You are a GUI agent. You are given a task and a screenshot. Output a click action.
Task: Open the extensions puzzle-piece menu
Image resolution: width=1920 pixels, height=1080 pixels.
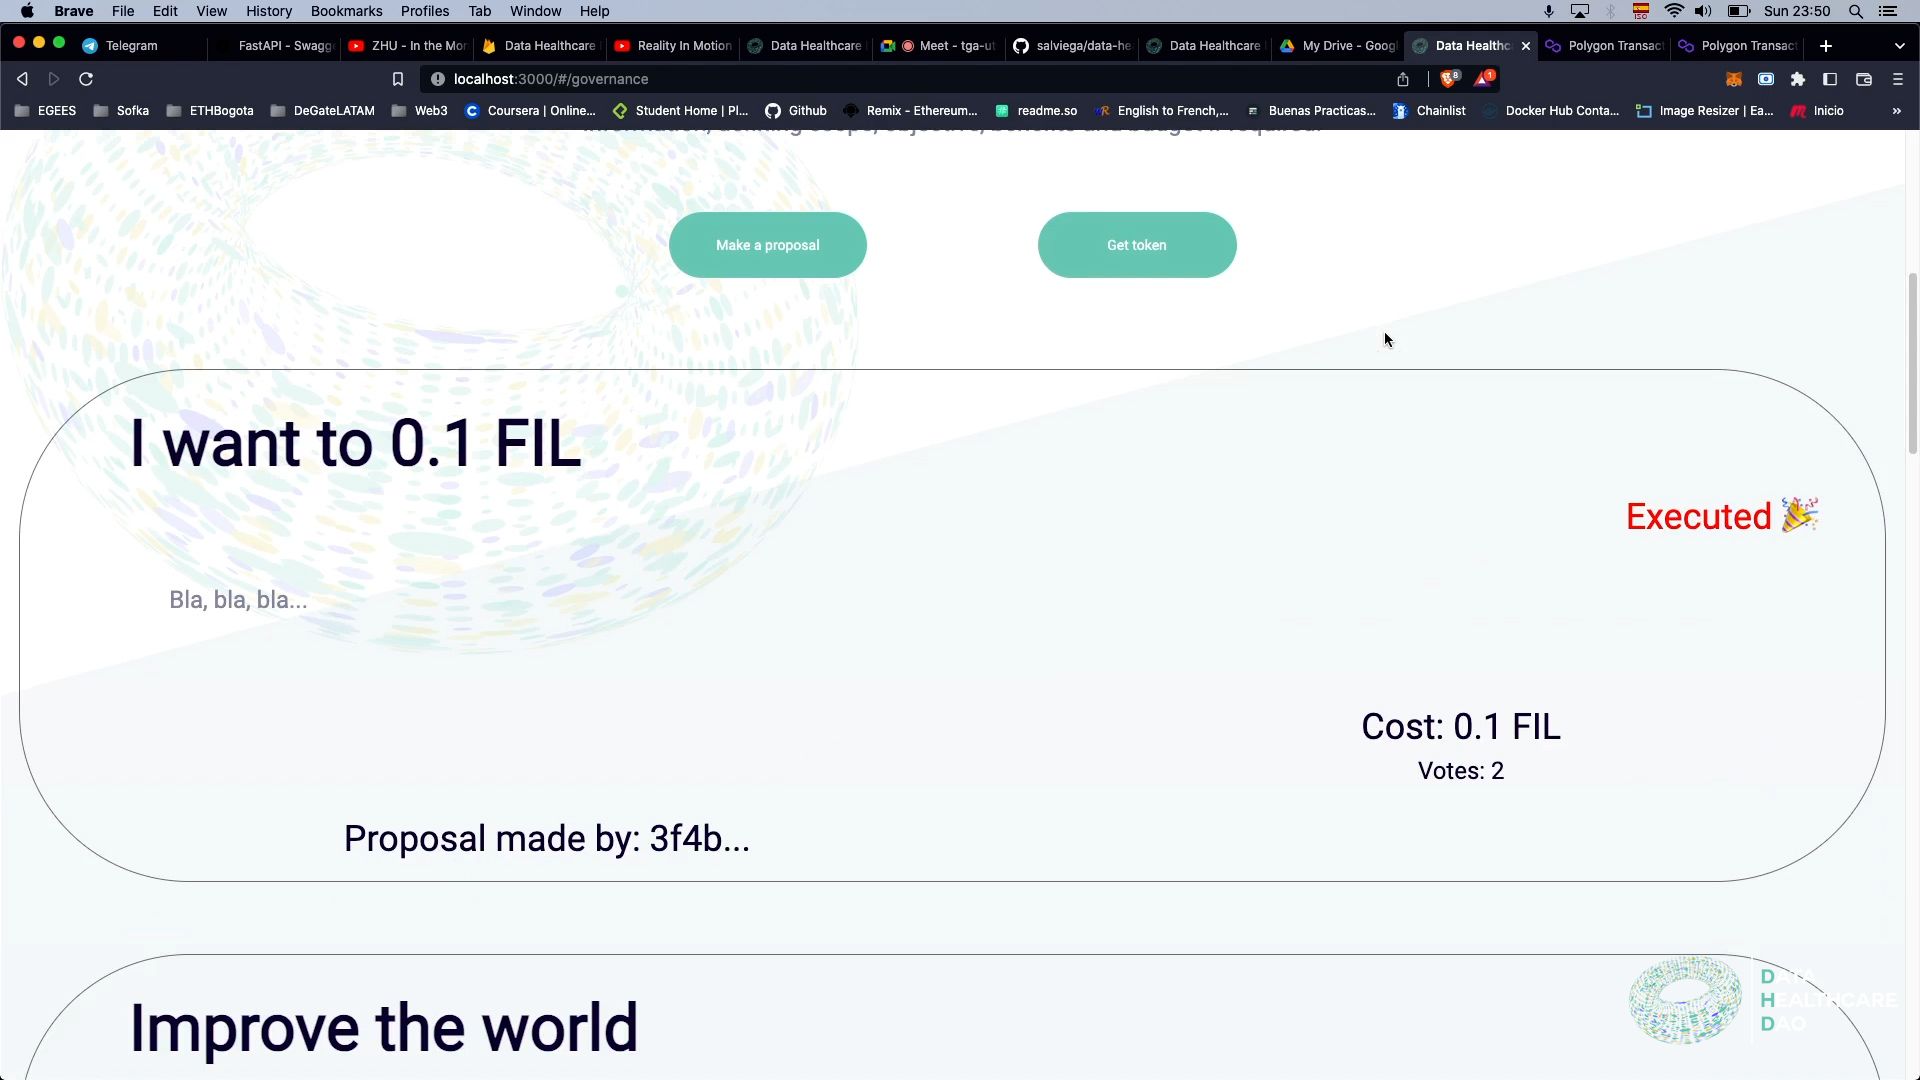(1798, 79)
